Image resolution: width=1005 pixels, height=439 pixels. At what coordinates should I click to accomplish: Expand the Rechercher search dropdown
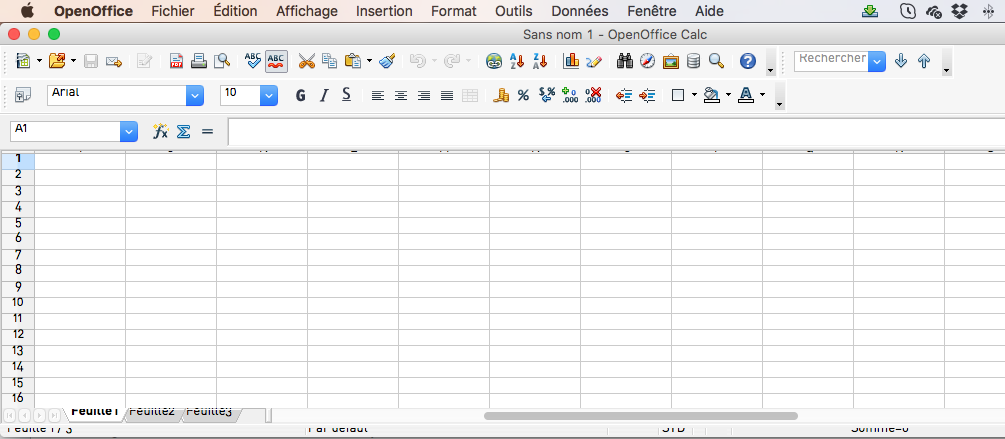coord(877,62)
